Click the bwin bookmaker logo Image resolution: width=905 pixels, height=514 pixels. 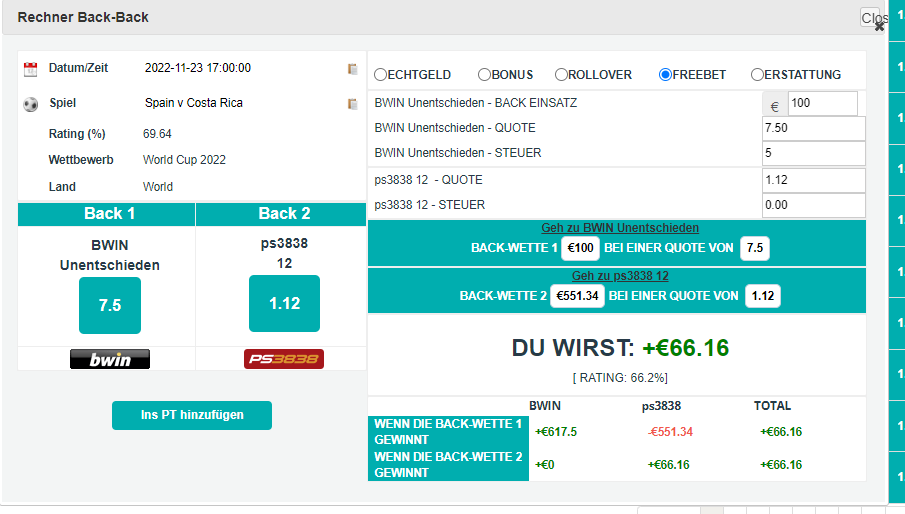point(110,359)
